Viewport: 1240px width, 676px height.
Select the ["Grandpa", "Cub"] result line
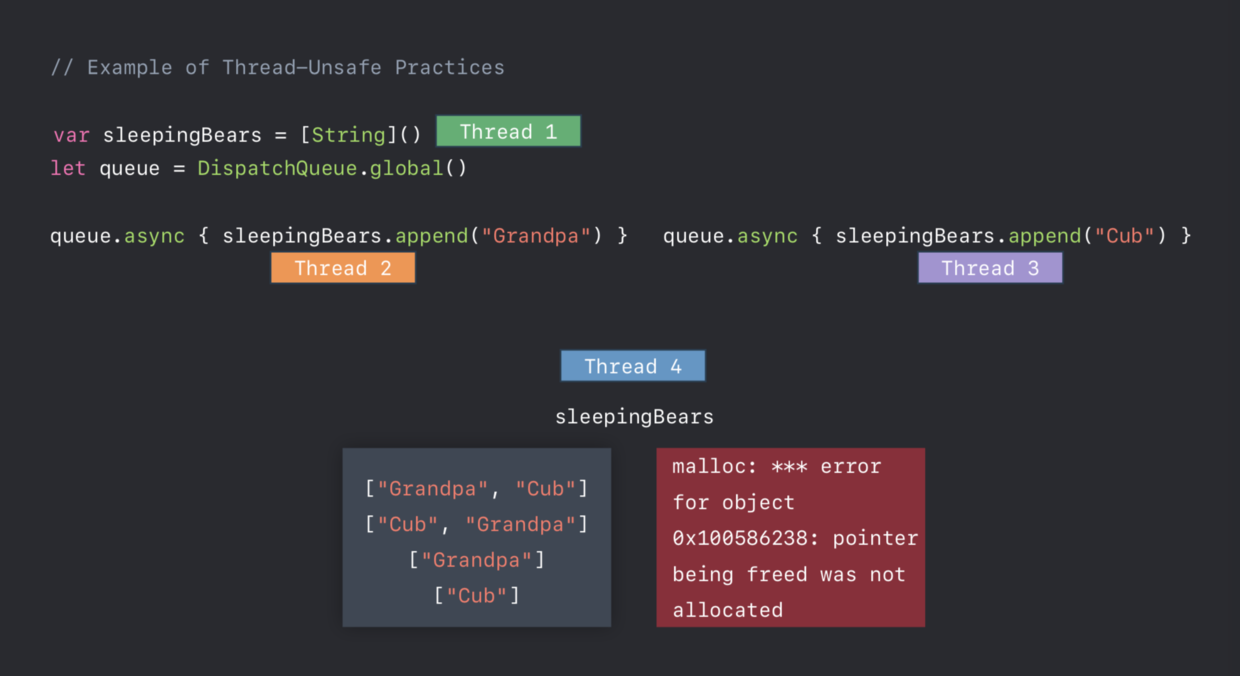click(476, 489)
